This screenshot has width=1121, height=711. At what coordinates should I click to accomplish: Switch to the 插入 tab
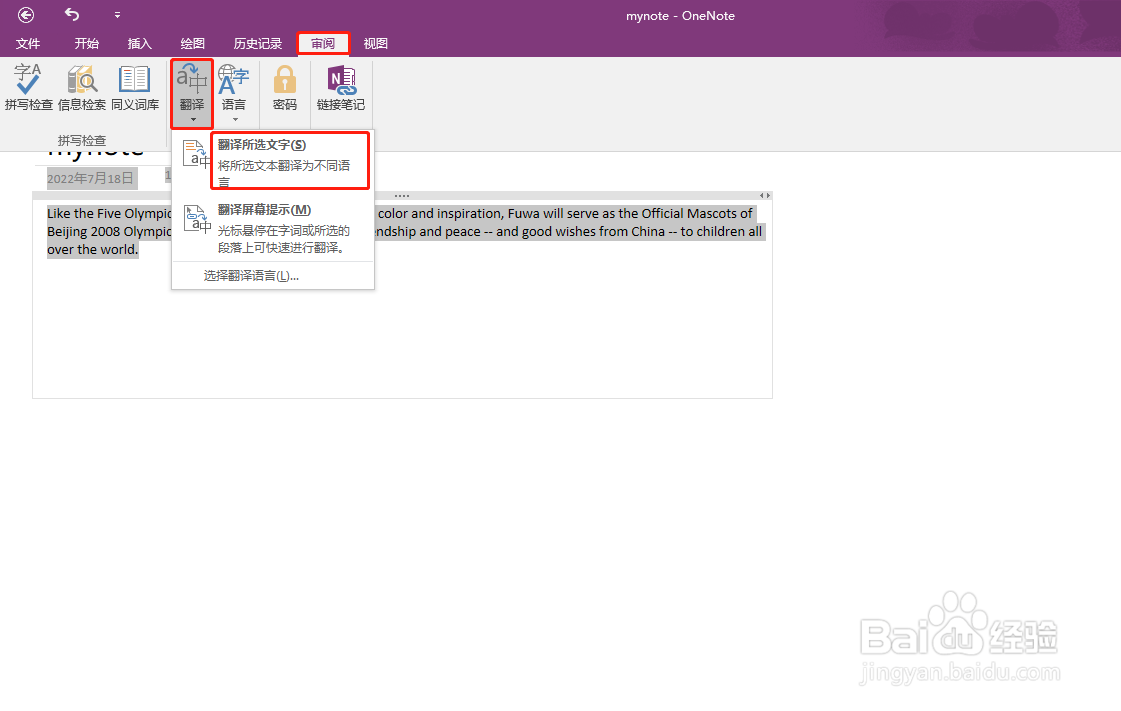click(139, 44)
